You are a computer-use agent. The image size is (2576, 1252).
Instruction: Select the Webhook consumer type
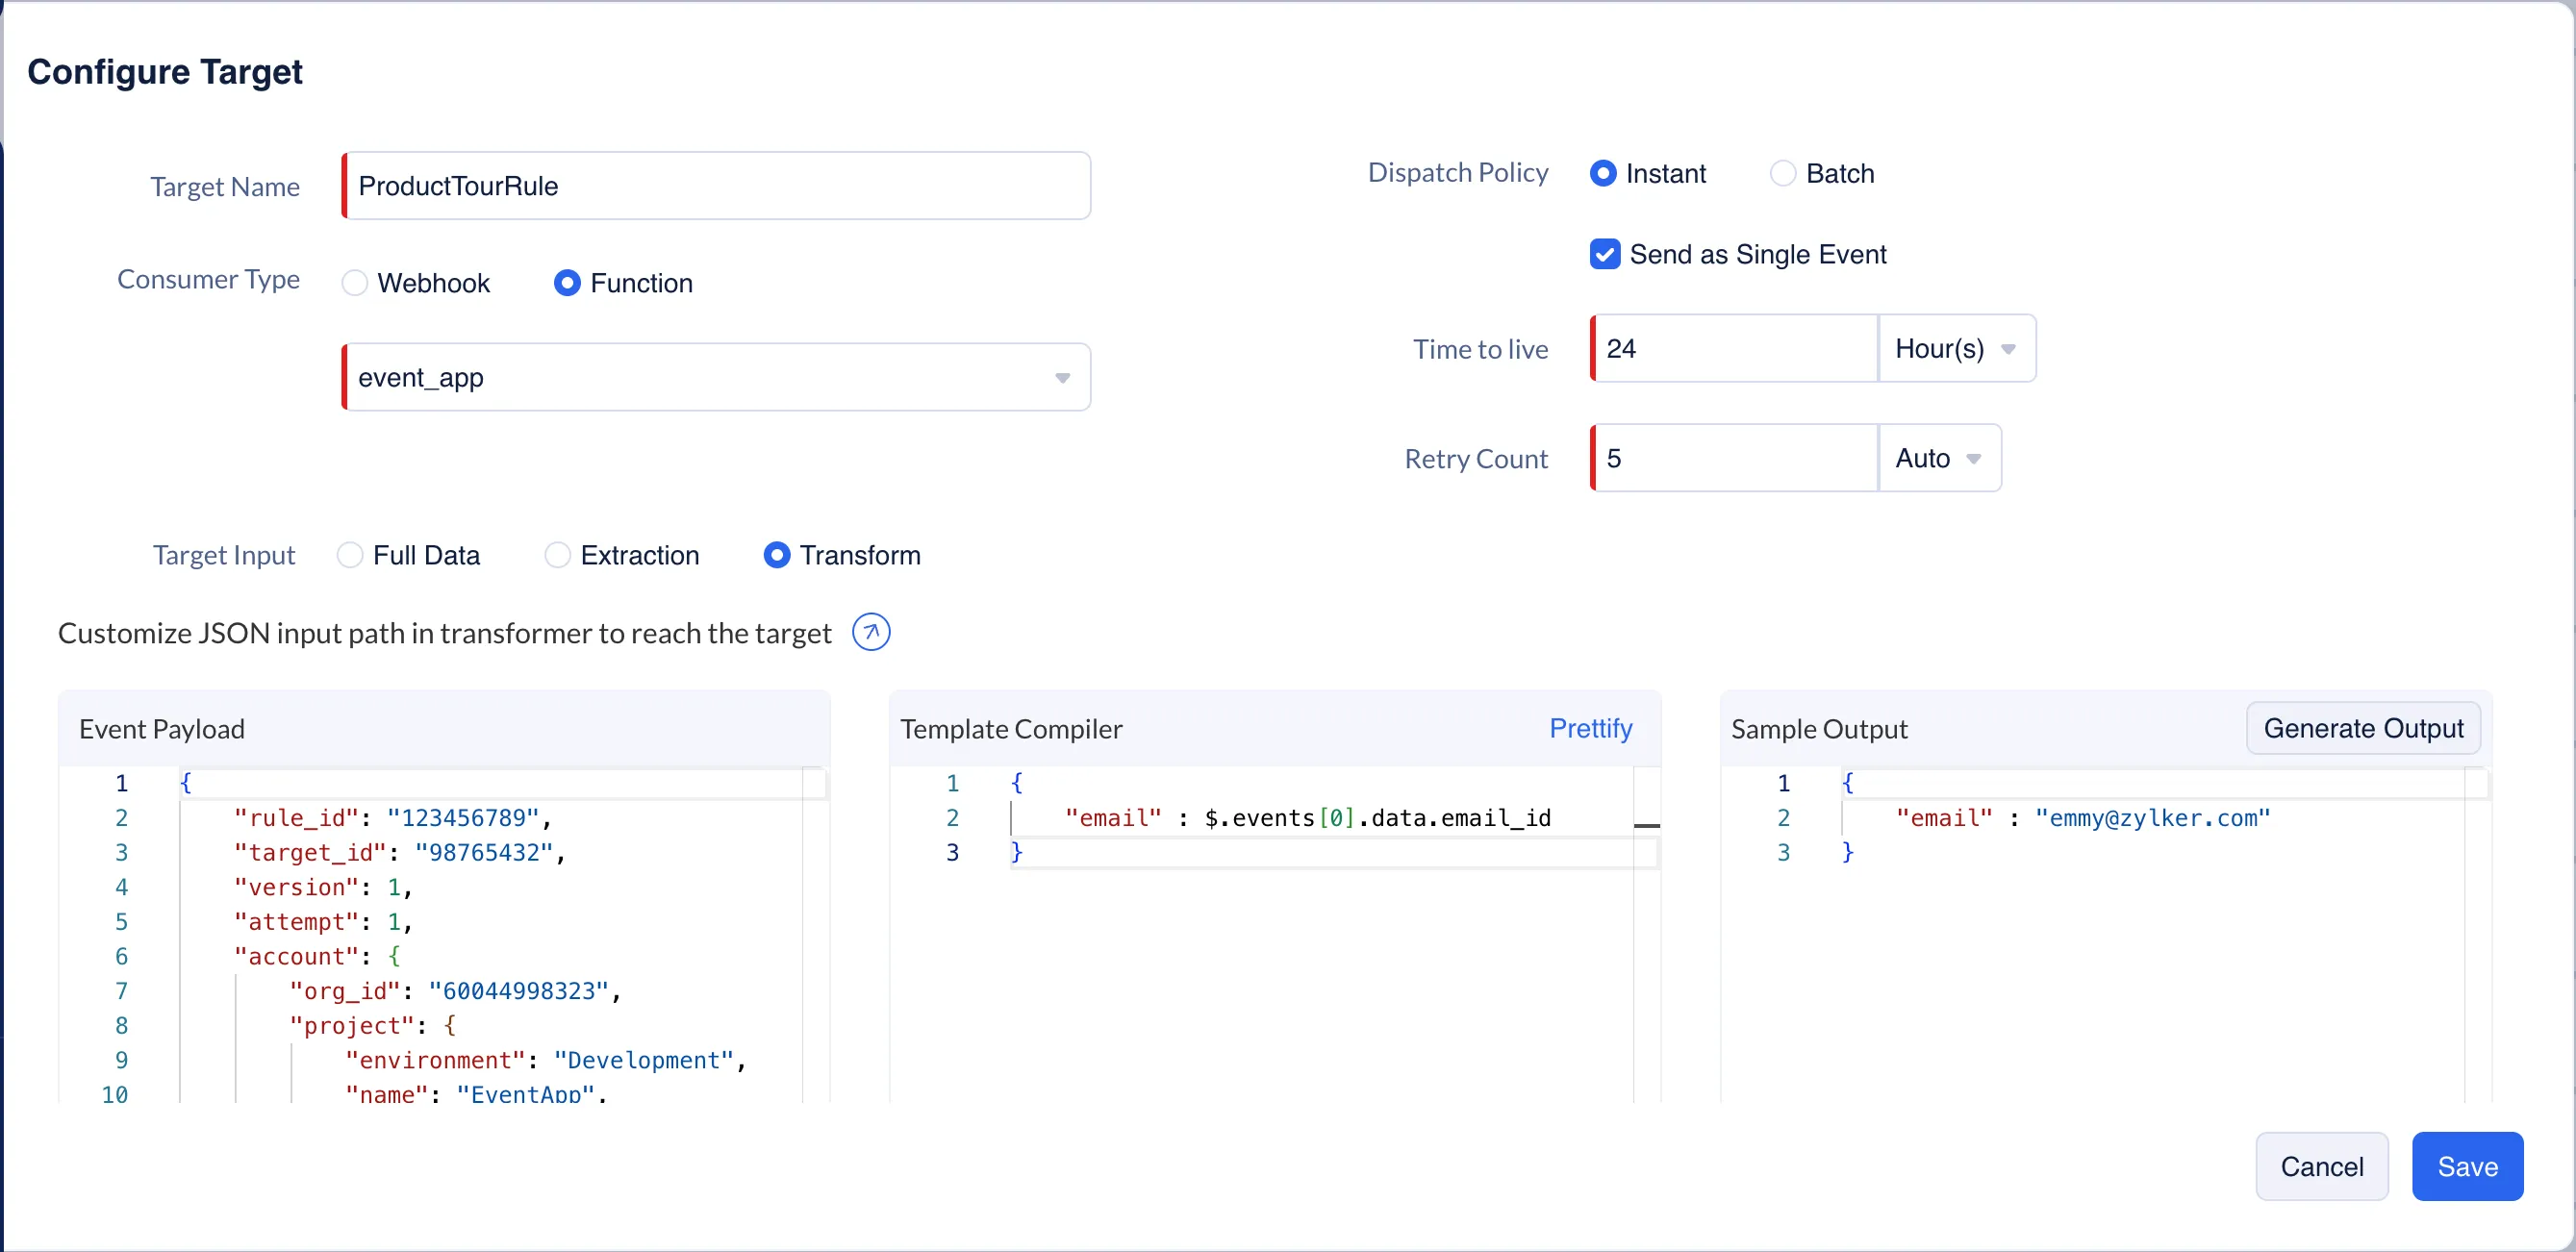355,283
